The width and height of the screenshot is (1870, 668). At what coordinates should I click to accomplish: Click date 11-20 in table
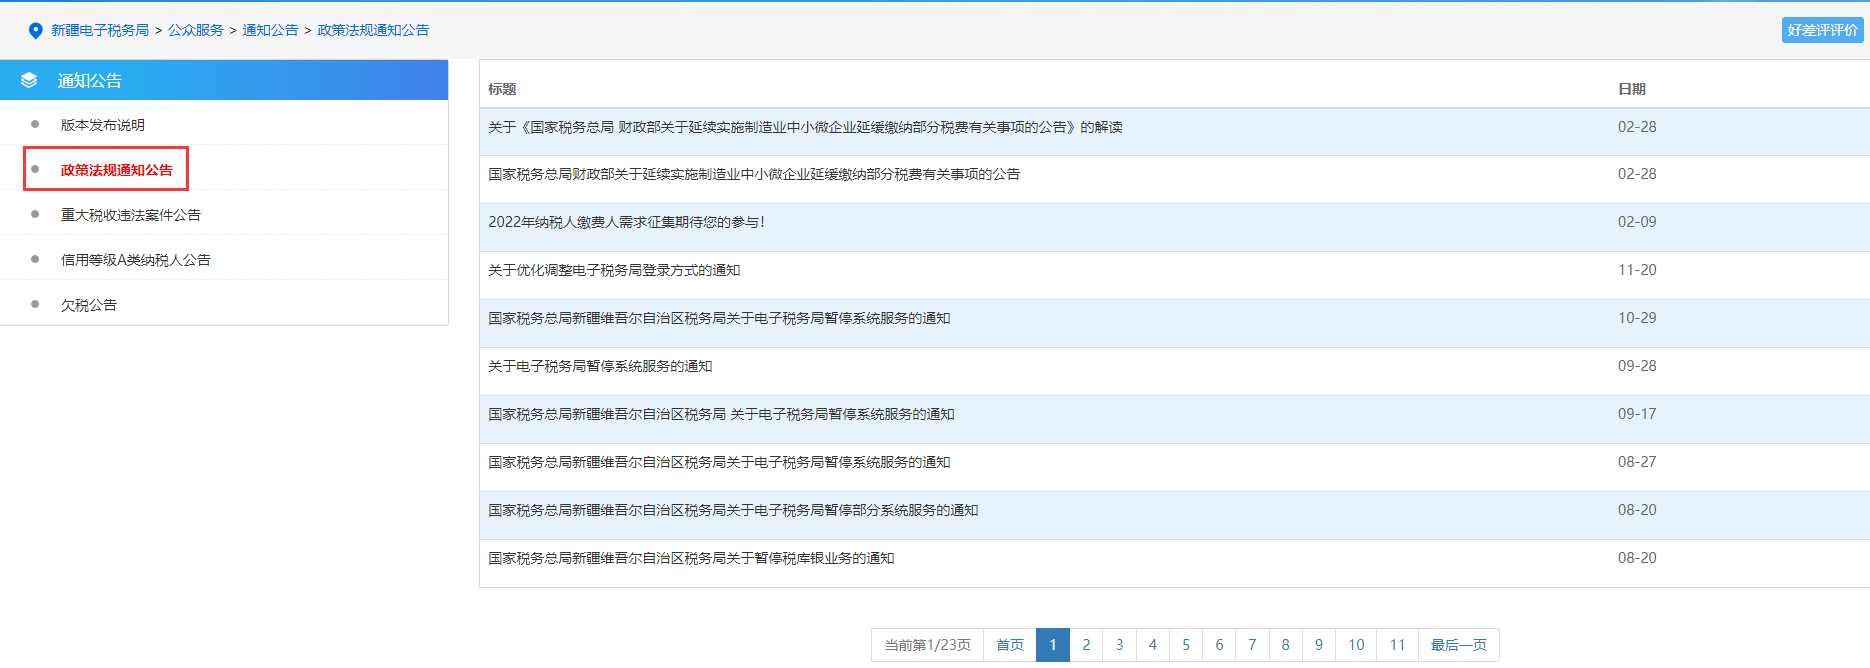[x=1637, y=270]
